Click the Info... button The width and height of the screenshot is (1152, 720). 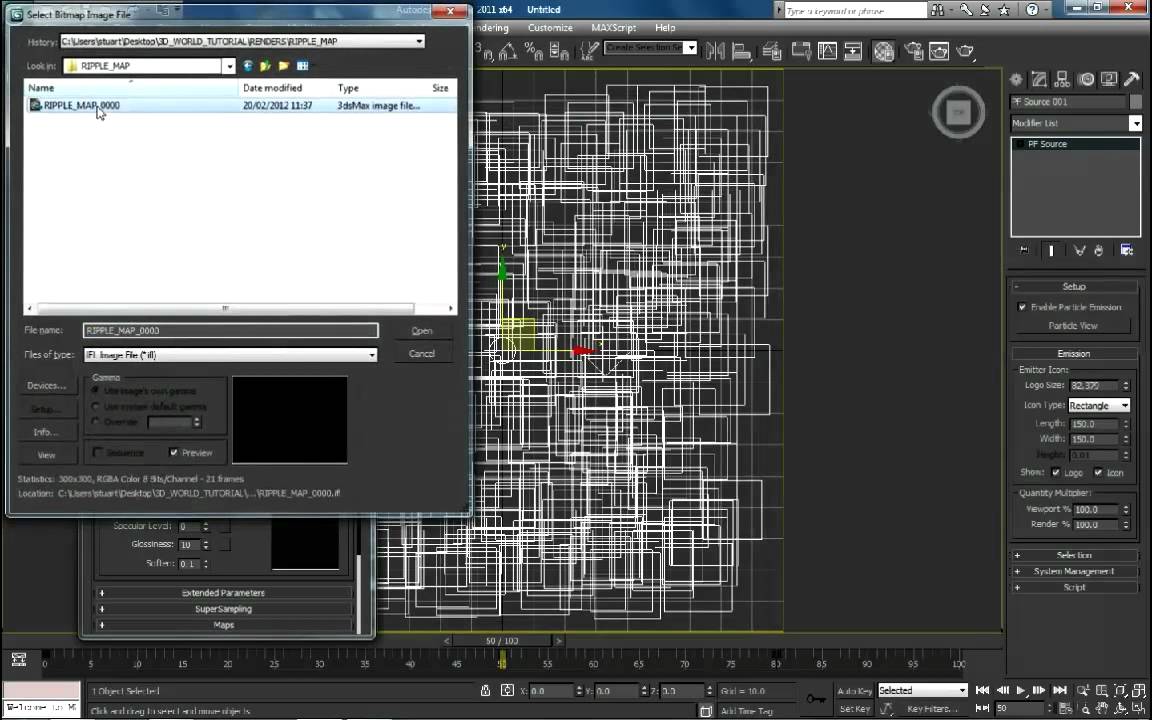coord(46,431)
